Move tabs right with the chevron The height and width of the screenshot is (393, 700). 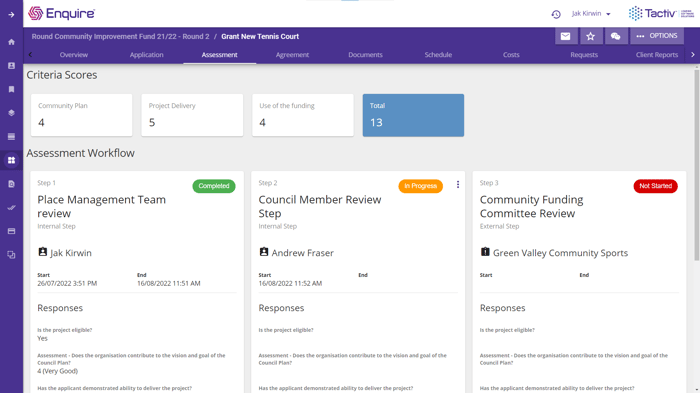point(693,54)
